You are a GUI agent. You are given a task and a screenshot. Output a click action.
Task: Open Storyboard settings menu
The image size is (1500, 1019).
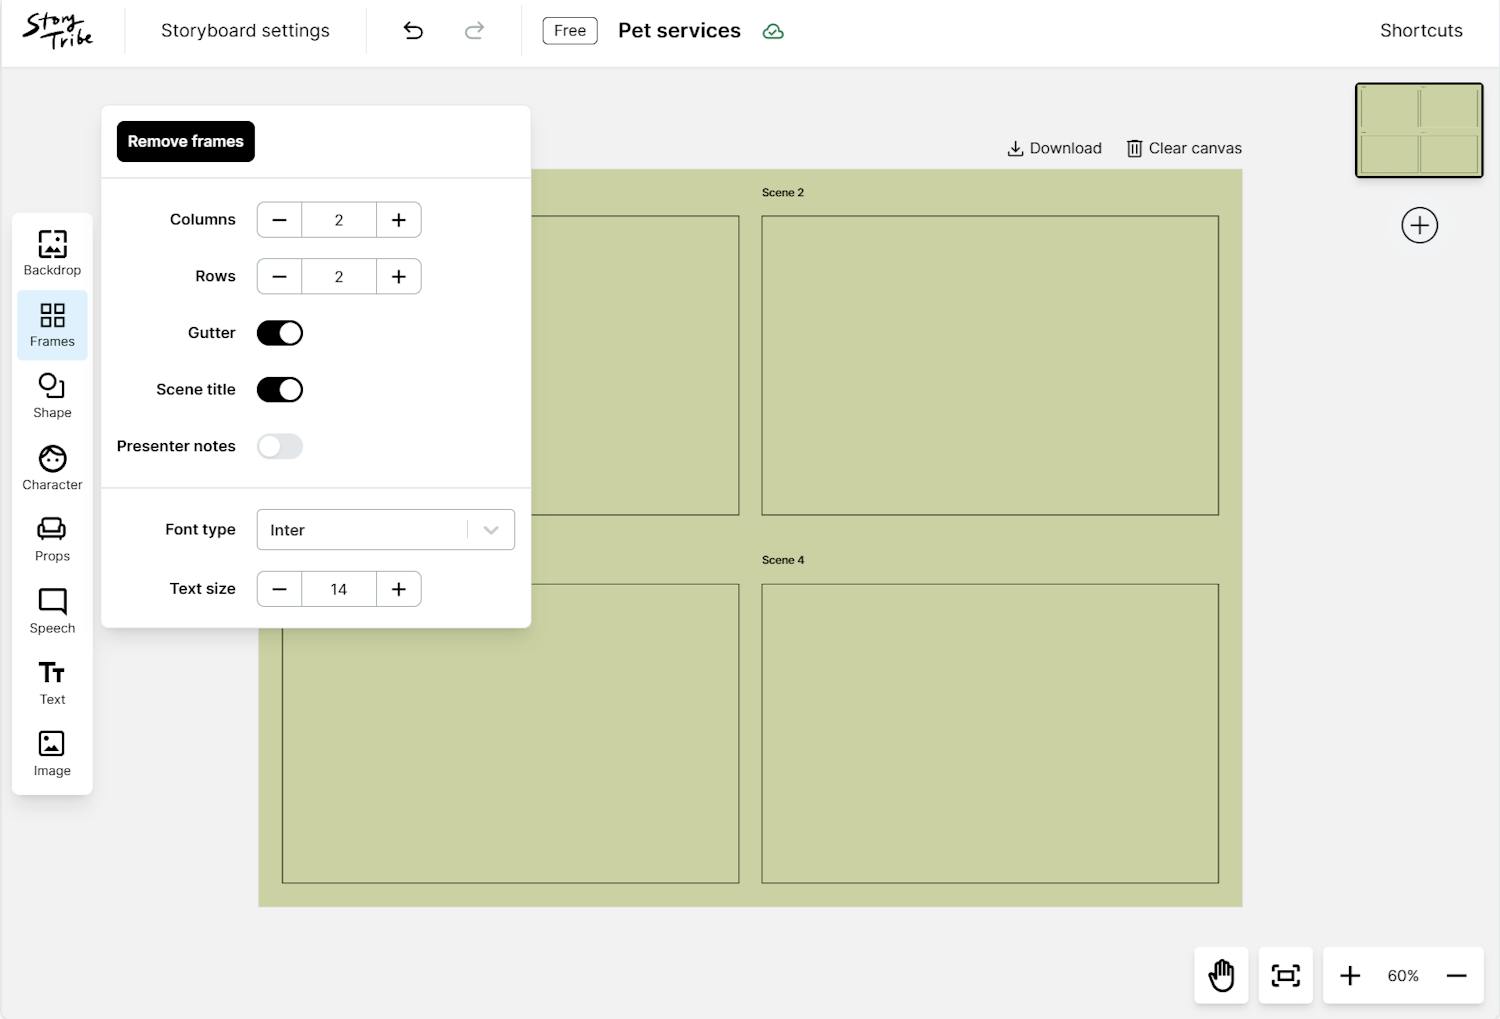click(245, 31)
